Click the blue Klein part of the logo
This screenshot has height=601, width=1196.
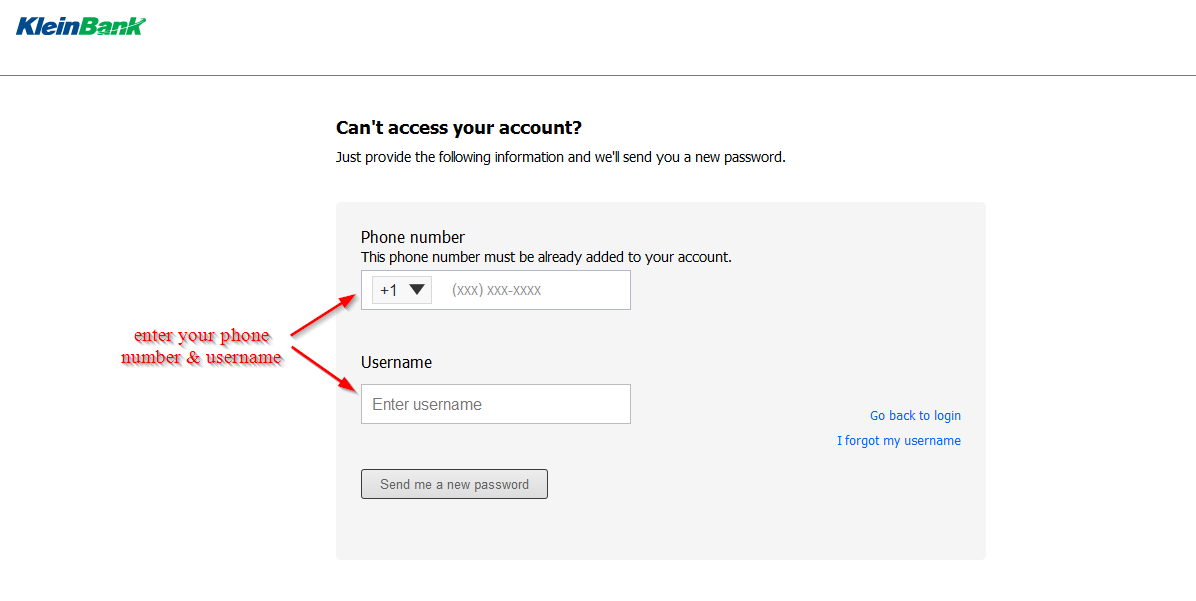coord(47,27)
